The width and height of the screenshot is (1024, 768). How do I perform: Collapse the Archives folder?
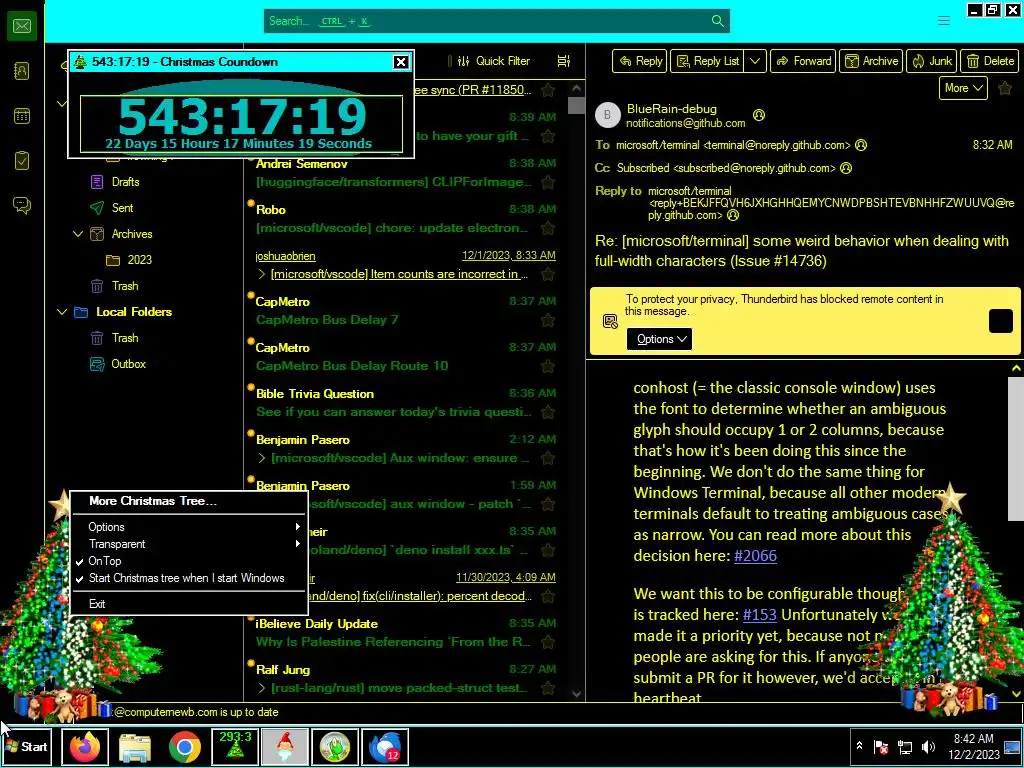[x=78, y=234]
